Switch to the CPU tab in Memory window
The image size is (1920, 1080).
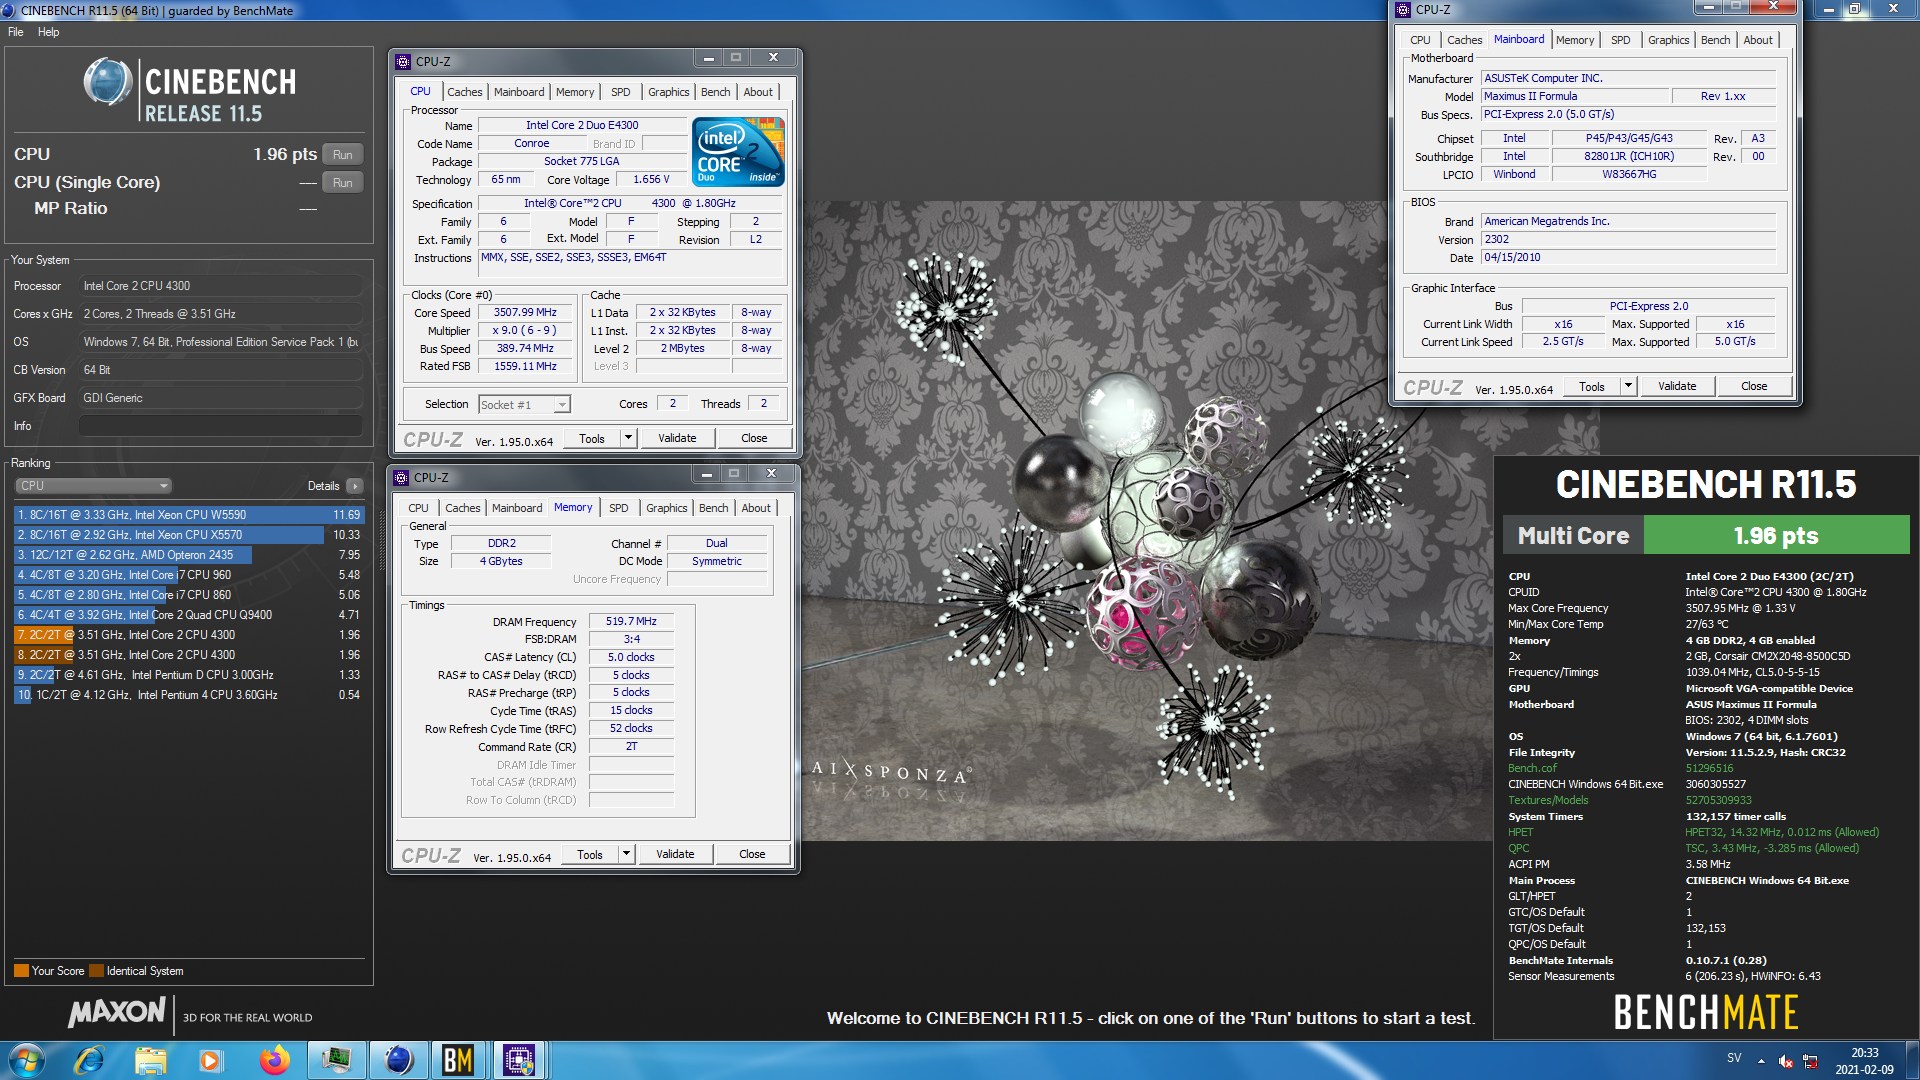pyautogui.click(x=418, y=508)
